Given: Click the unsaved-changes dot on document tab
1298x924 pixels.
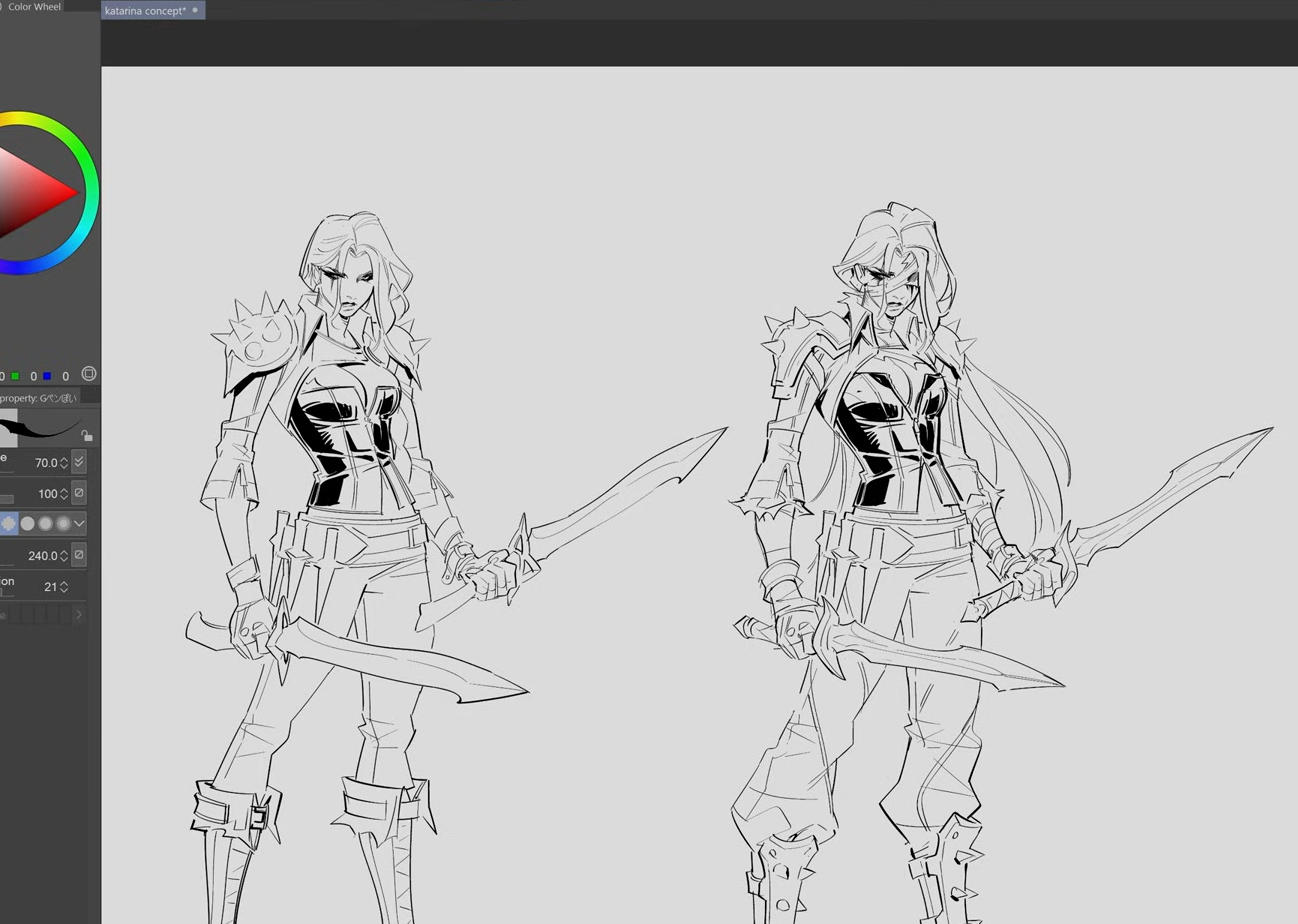Looking at the screenshot, I should [x=195, y=10].
